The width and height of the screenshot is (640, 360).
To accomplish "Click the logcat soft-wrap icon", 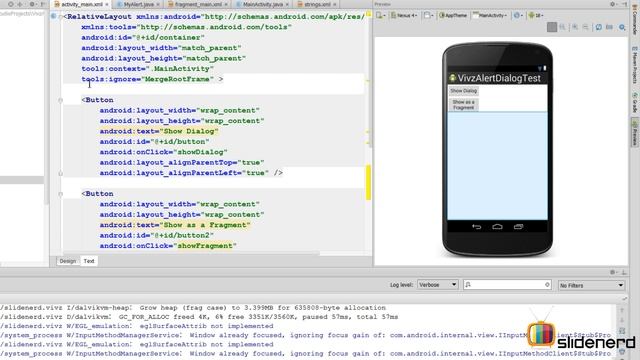I will [622, 331].
